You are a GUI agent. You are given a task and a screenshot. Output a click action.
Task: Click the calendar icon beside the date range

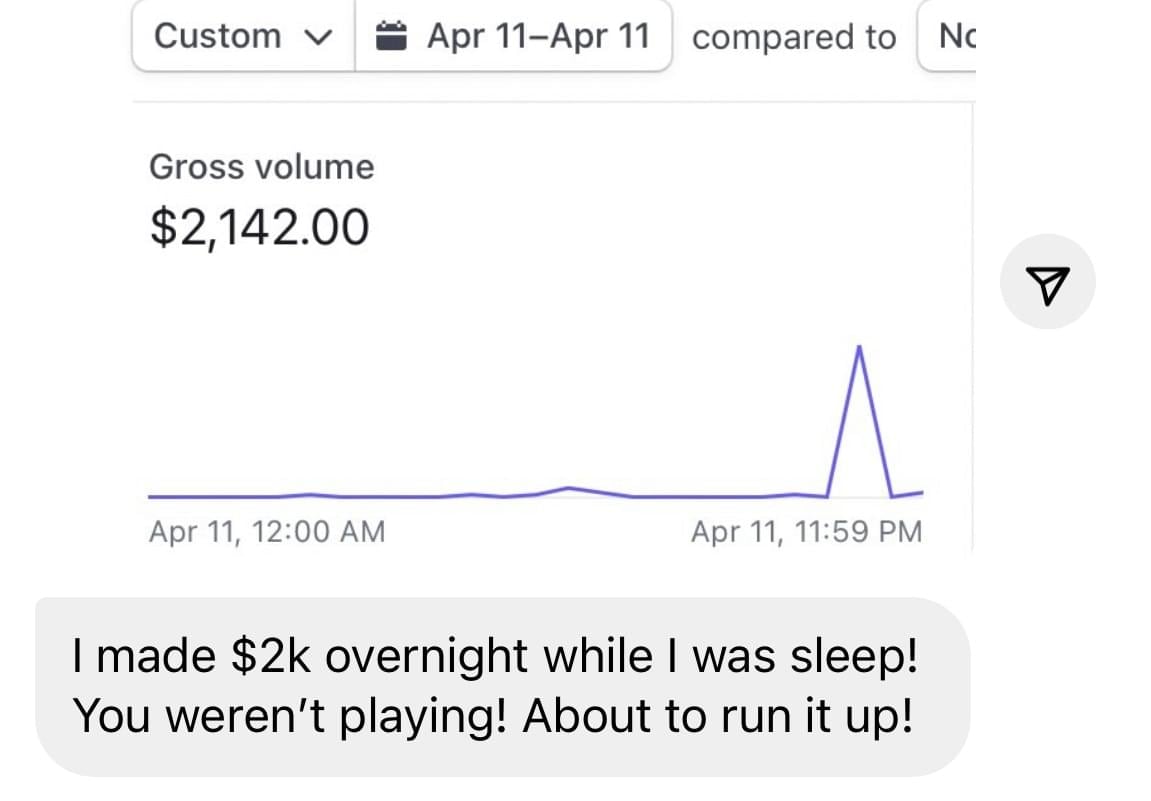[391, 36]
